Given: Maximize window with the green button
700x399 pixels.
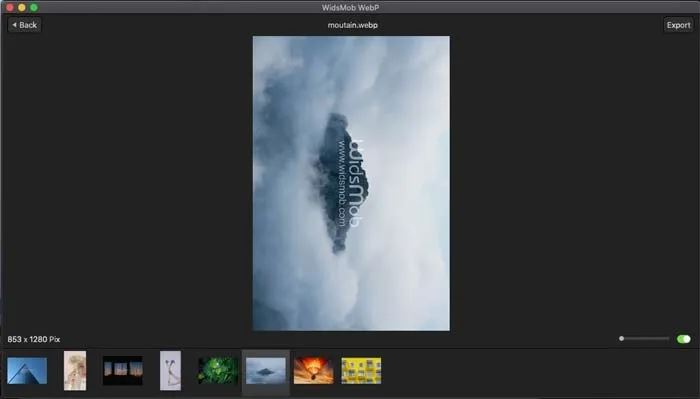Looking at the screenshot, I should 34,8.
